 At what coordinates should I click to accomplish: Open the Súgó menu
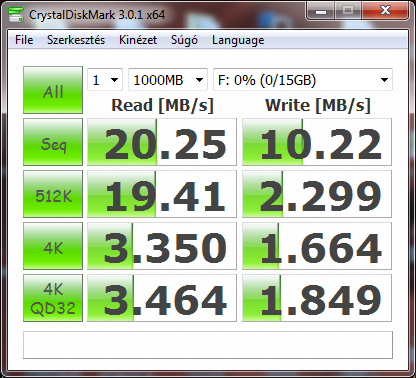tap(184, 40)
